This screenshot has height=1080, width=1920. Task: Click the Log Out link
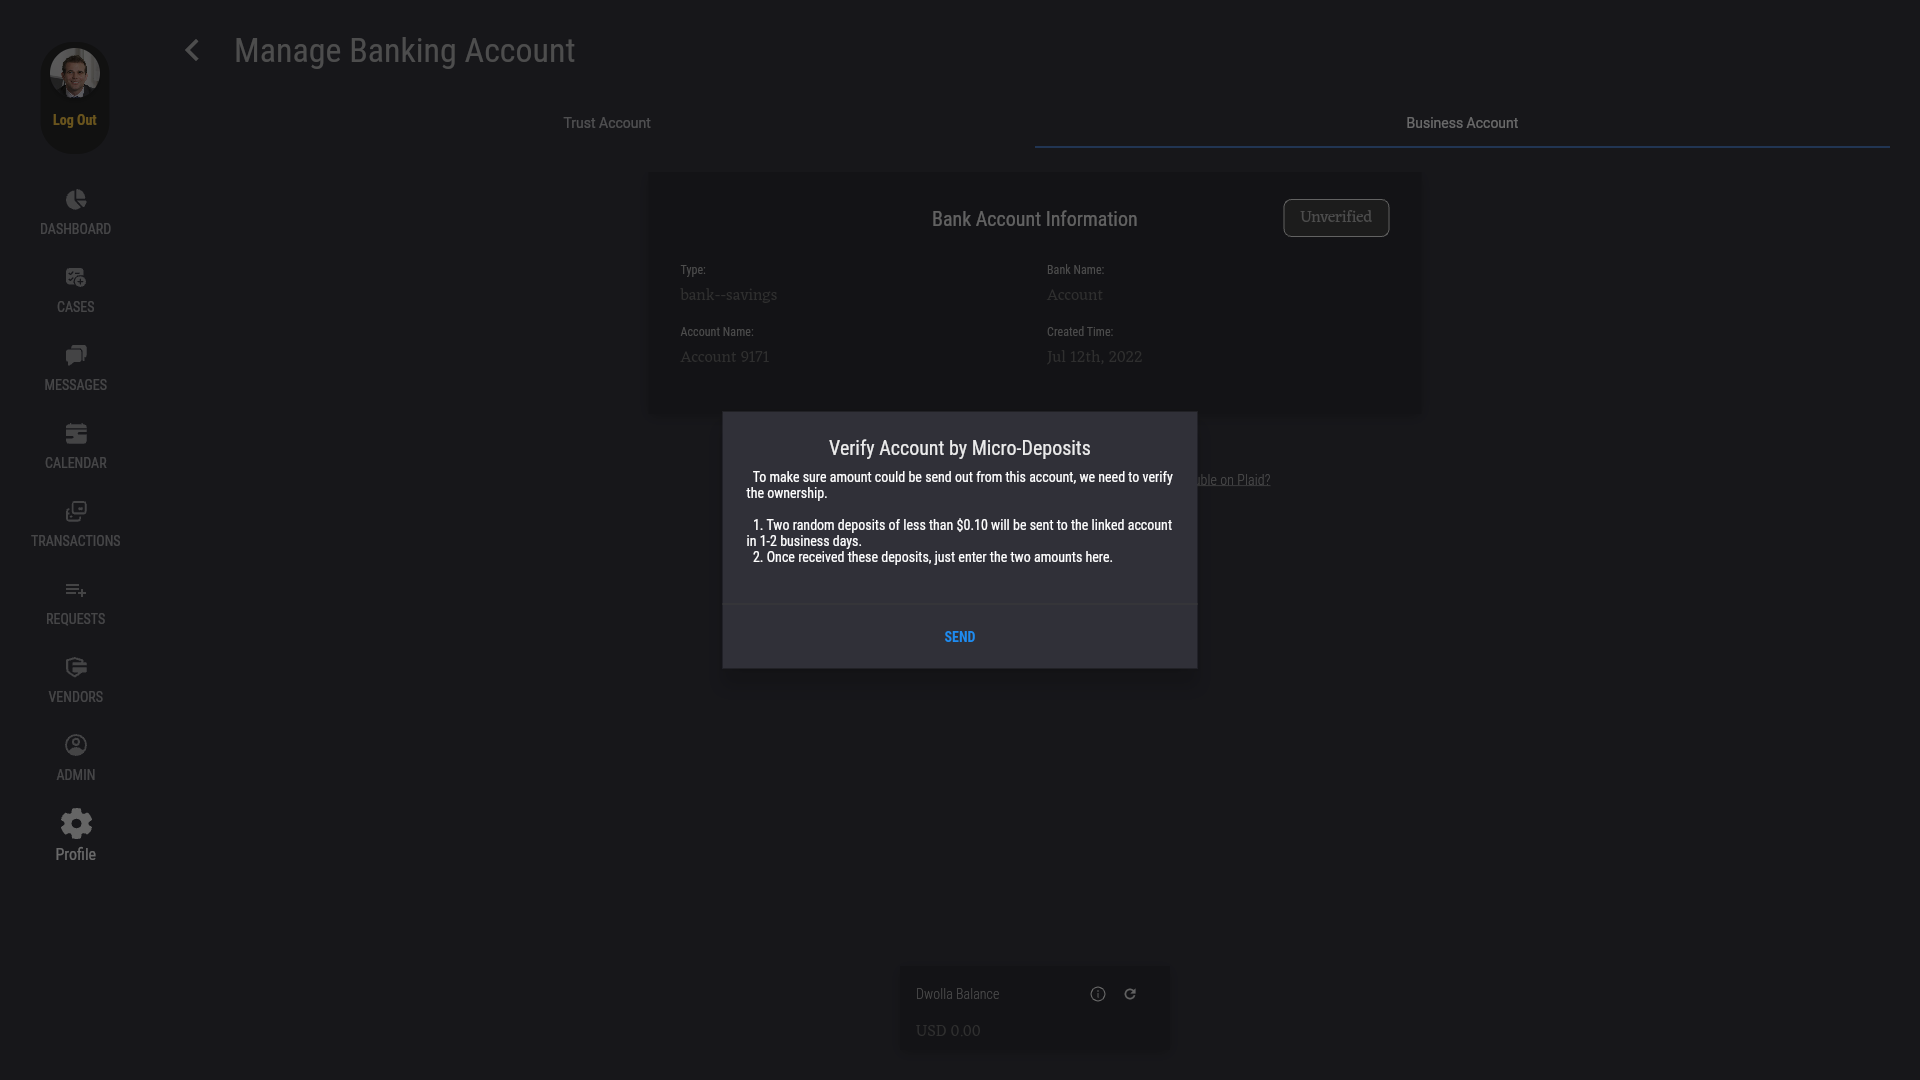pos(75,120)
